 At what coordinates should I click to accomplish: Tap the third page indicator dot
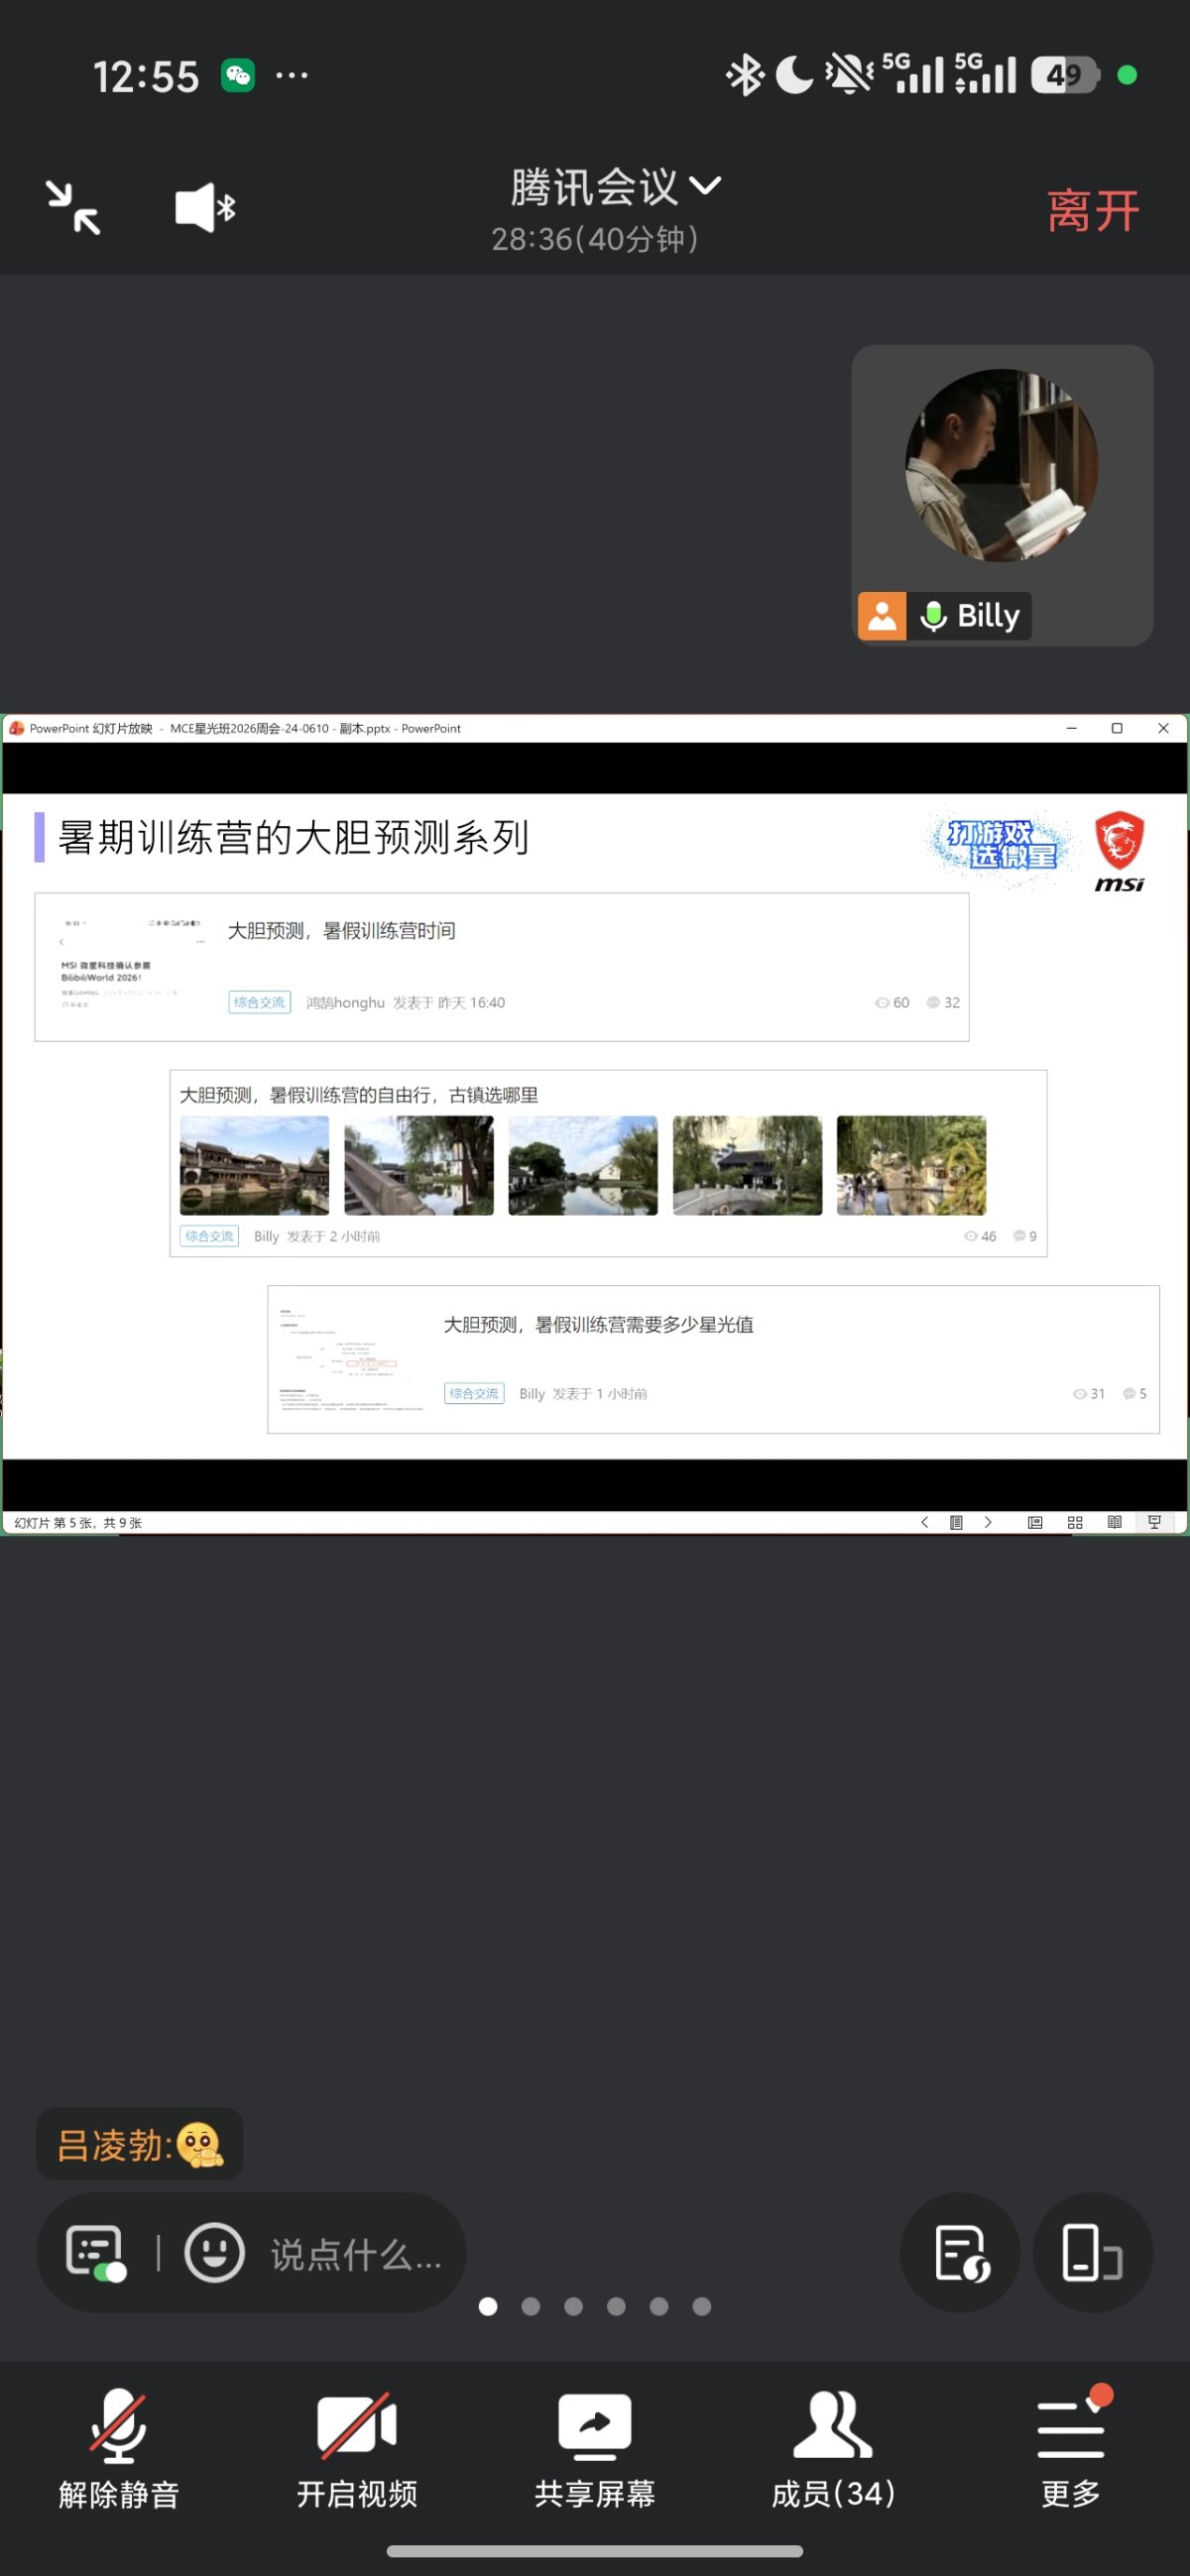click(573, 2306)
